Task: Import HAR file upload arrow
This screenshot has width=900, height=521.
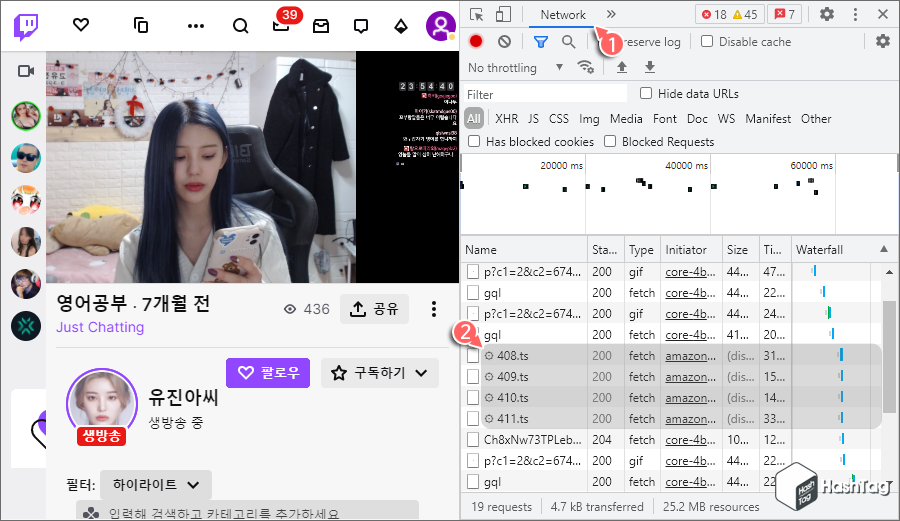Action: 622,67
